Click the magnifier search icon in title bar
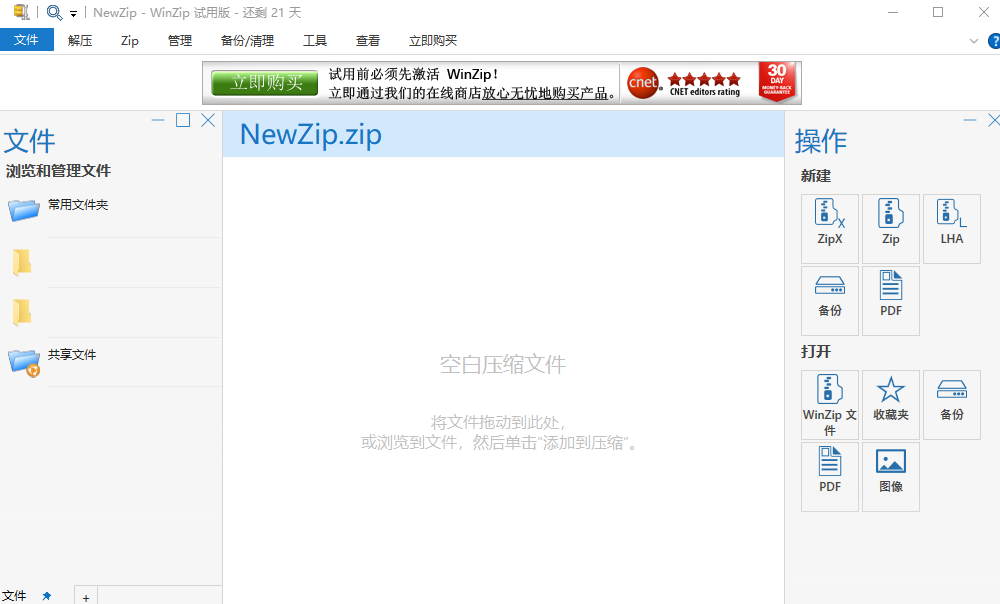Image resolution: width=1000 pixels, height=604 pixels. pos(54,12)
